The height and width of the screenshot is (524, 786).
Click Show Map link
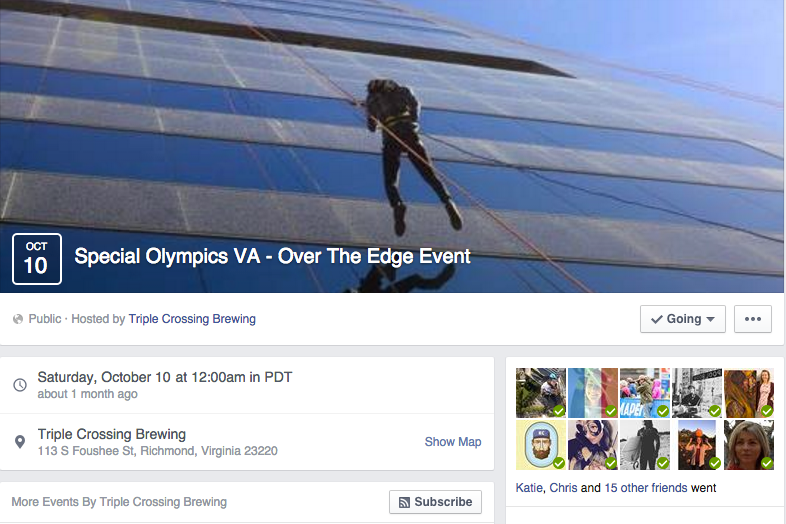tap(453, 442)
